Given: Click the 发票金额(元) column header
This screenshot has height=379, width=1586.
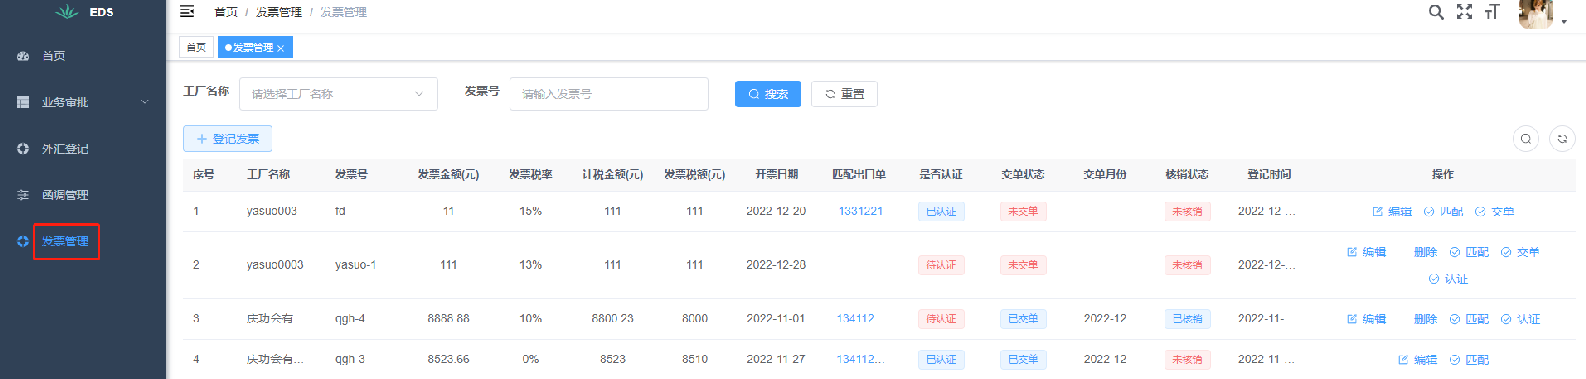Looking at the screenshot, I should (448, 174).
